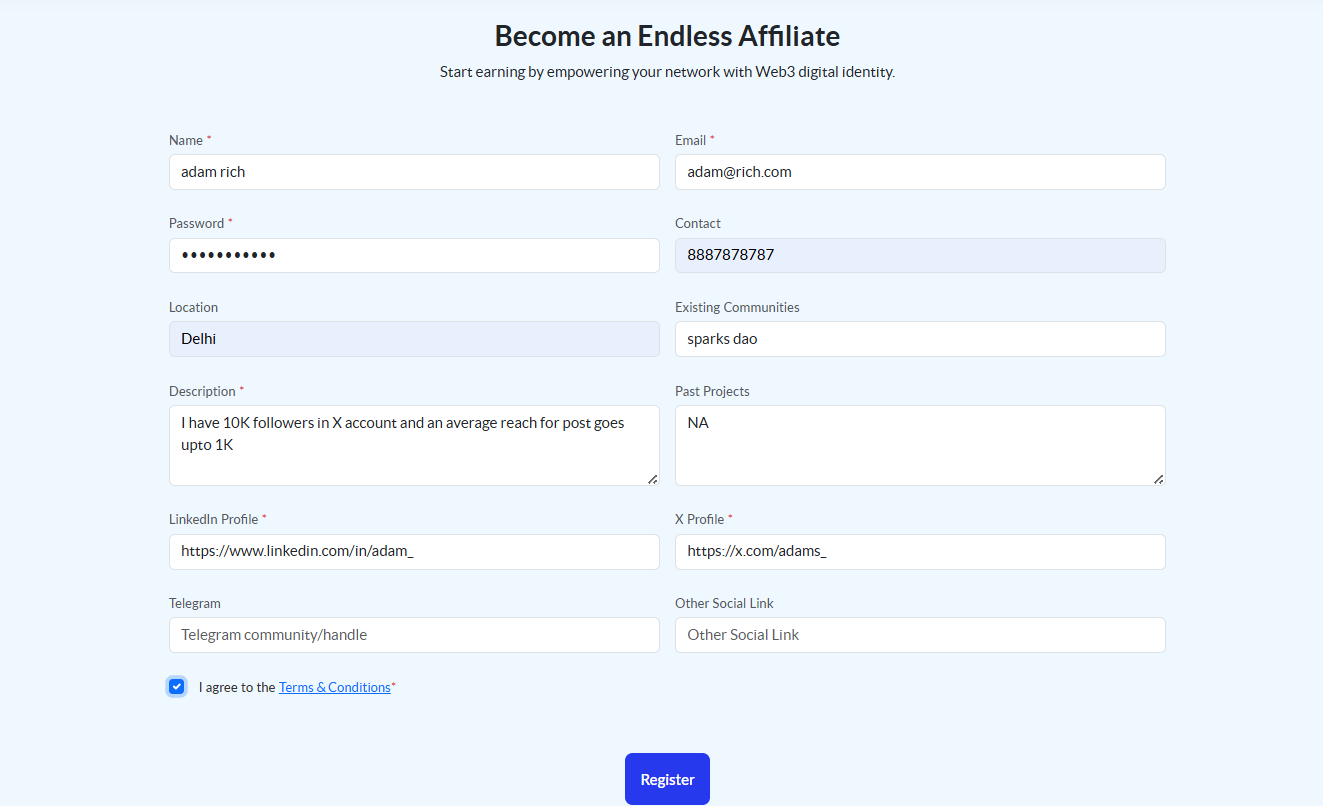
Task: Focus the Past Projects text area
Action: 920,445
